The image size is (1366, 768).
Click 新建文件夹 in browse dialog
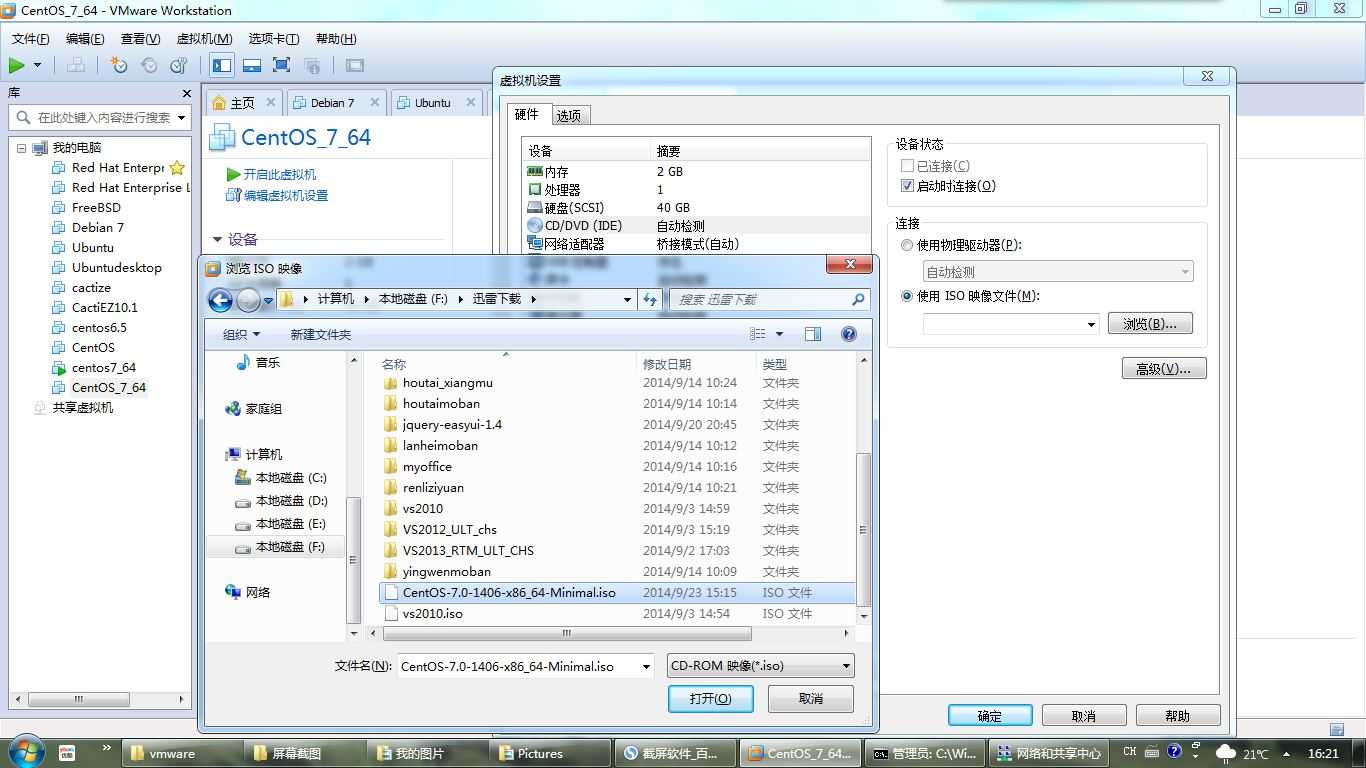pyautogui.click(x=321, y=335)
